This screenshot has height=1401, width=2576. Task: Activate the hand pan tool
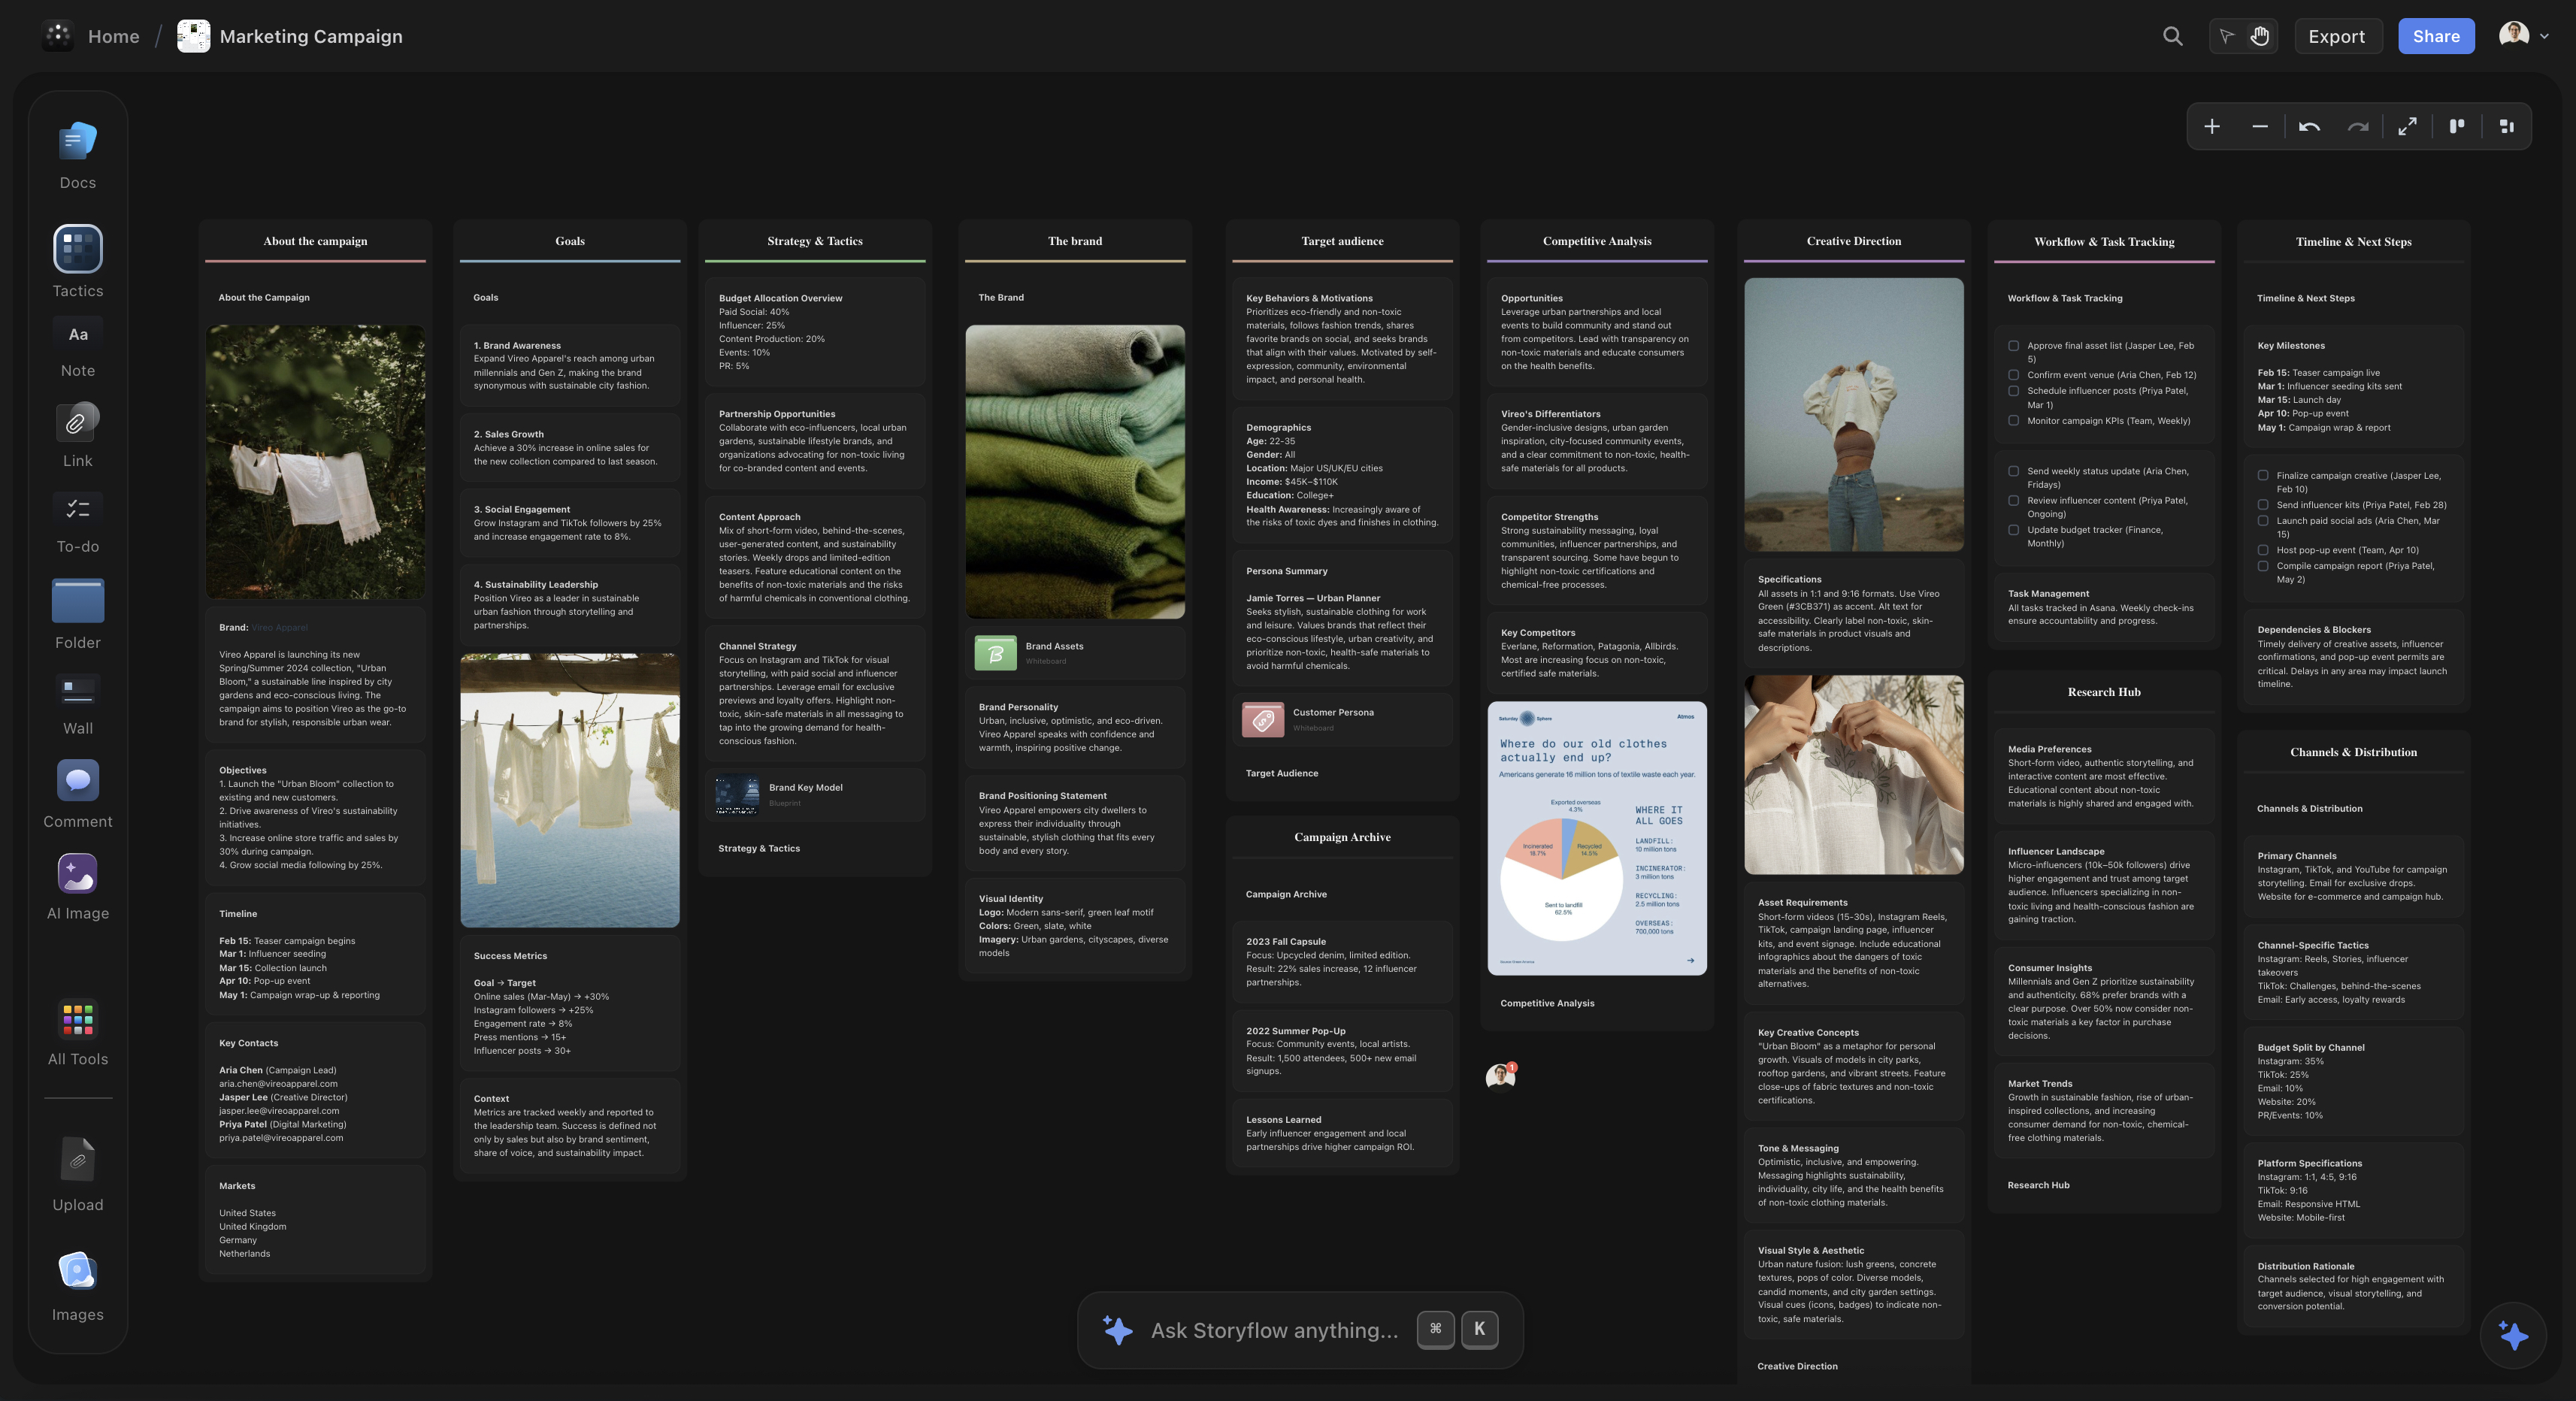click(2260, 36)
